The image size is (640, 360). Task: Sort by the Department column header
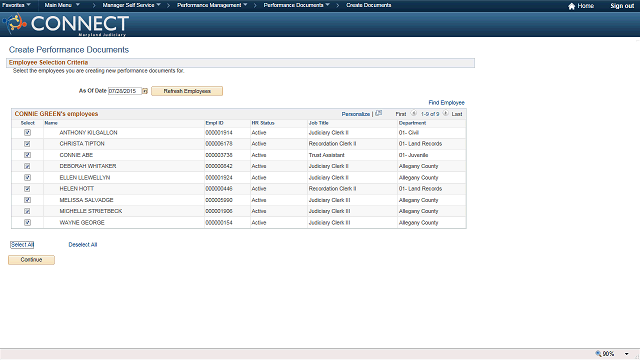pyautogui.click(x=412, y=123)
